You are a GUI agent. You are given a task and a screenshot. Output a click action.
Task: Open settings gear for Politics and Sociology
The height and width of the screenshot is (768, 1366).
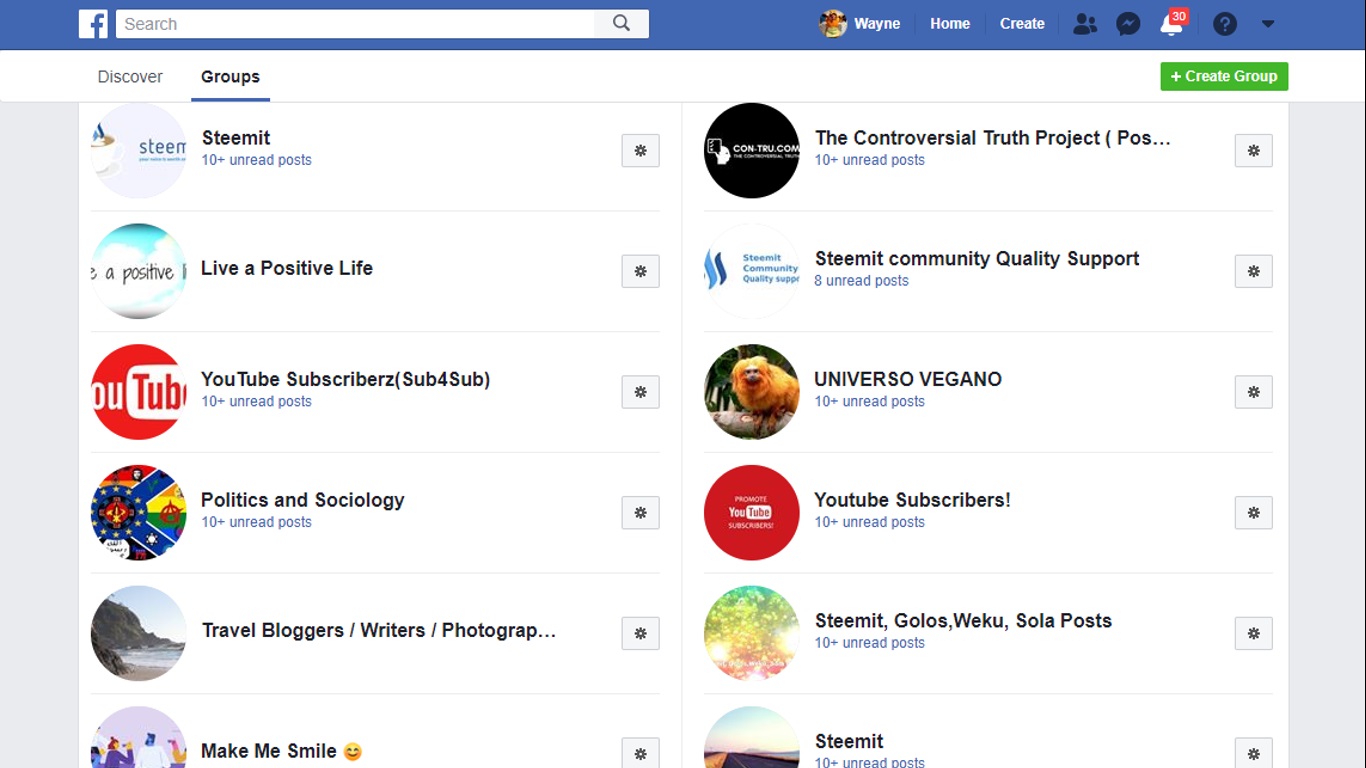[x=640, y=513]
